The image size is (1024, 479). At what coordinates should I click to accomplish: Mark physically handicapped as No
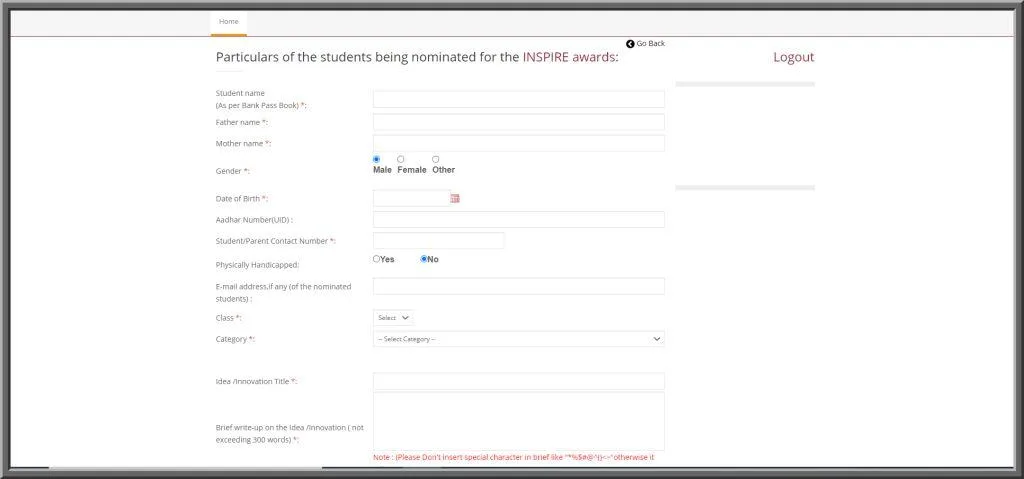(x=424, y=259)
